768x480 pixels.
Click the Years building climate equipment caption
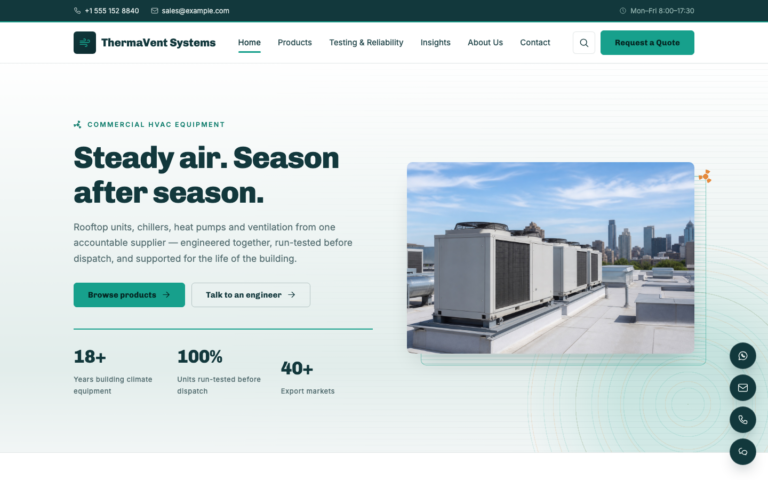pyautogui.click(x=113, y=385)
